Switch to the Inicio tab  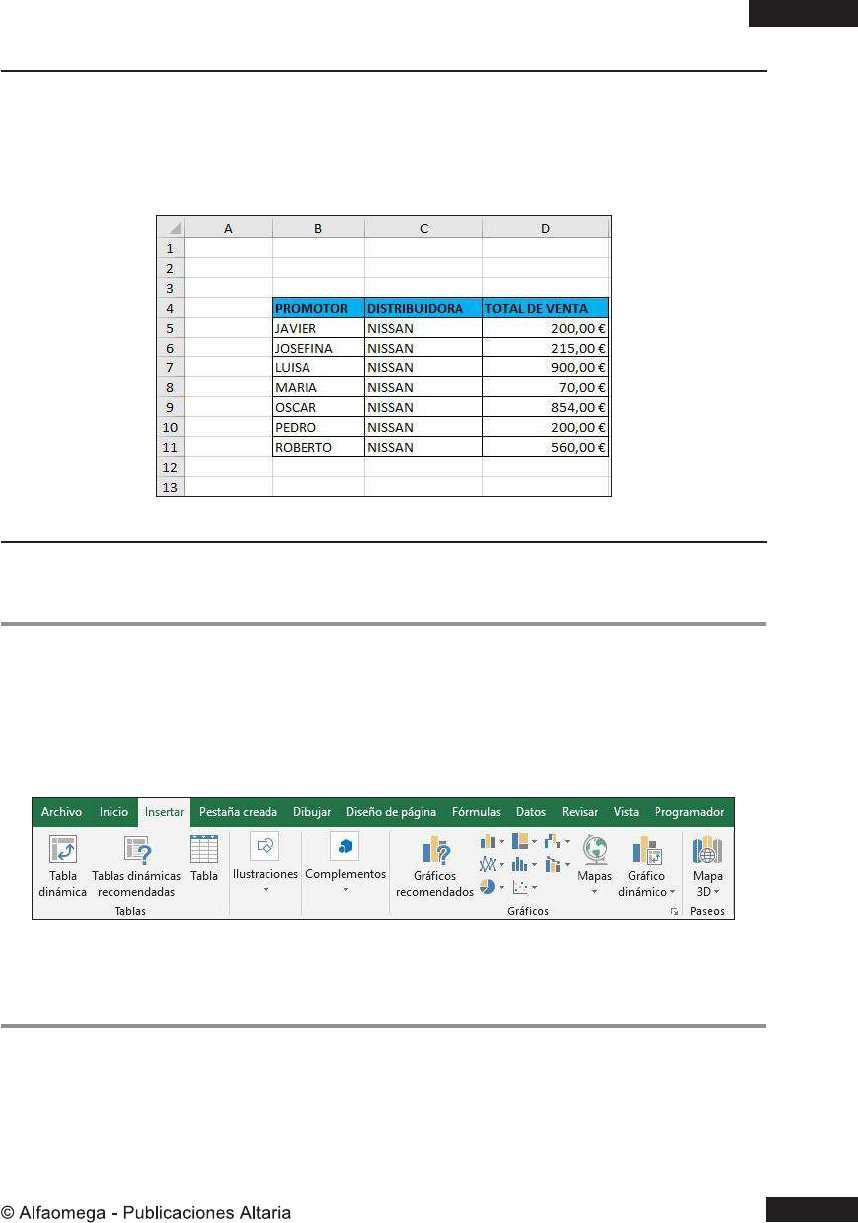[114, 812]
